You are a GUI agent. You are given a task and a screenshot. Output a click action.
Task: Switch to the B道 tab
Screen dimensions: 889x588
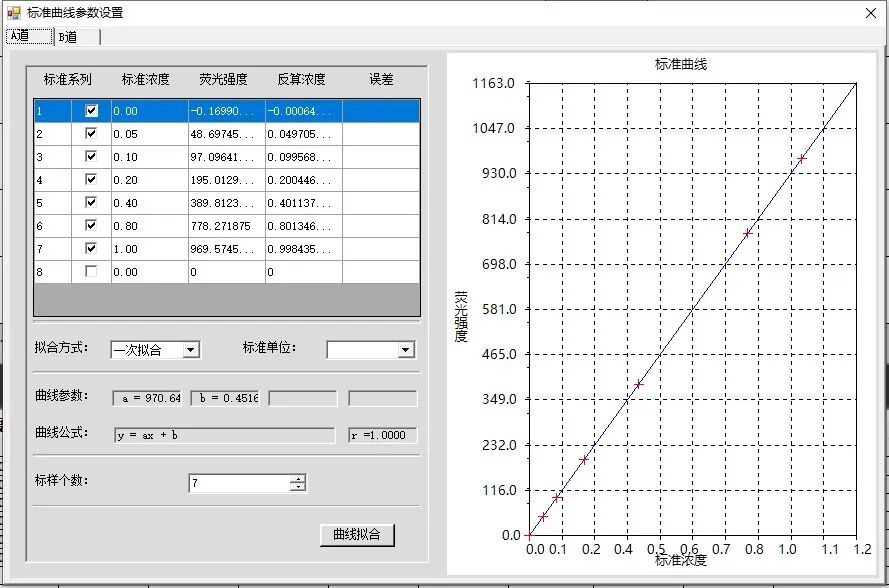tap(78, 37)
